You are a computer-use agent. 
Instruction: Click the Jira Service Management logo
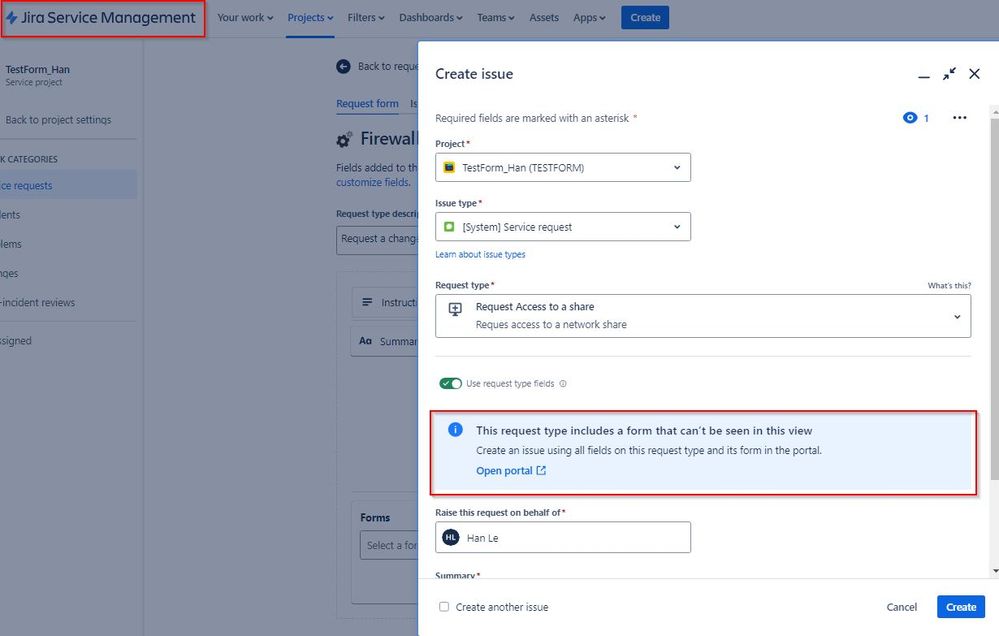(102, 18)
